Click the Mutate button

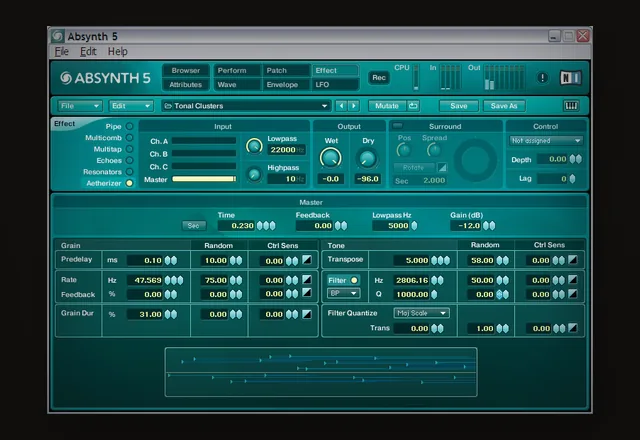pos(387,106)
